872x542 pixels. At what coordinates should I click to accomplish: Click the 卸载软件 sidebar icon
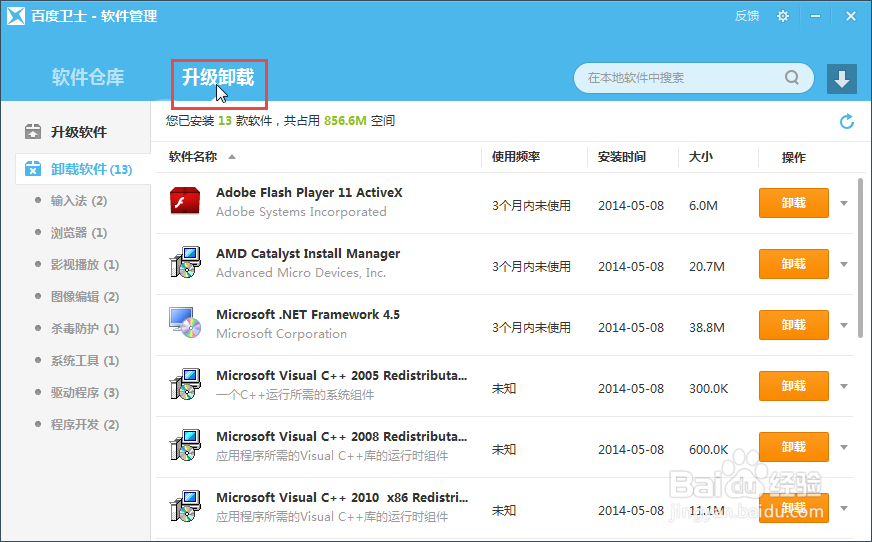[33, 169]
